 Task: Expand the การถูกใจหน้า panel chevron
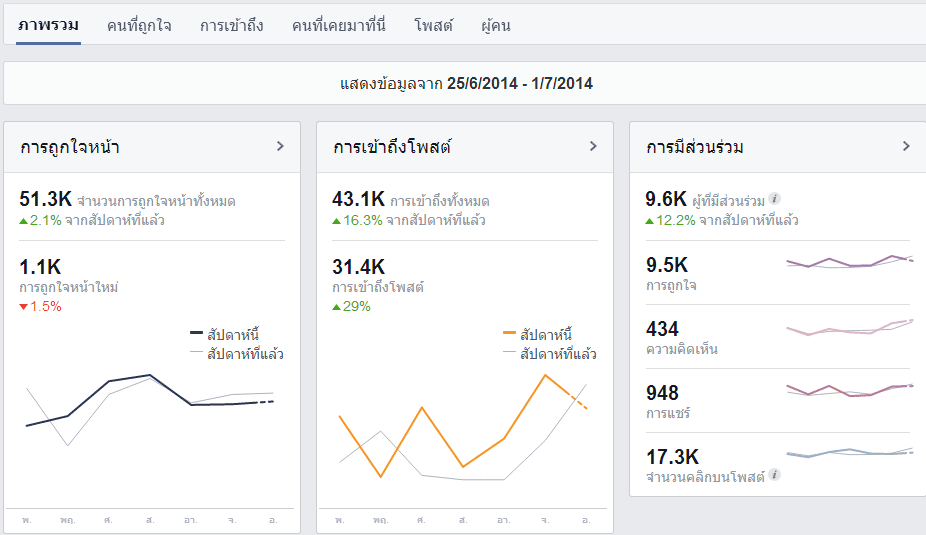pyautogui.click(x=281, y=146)
